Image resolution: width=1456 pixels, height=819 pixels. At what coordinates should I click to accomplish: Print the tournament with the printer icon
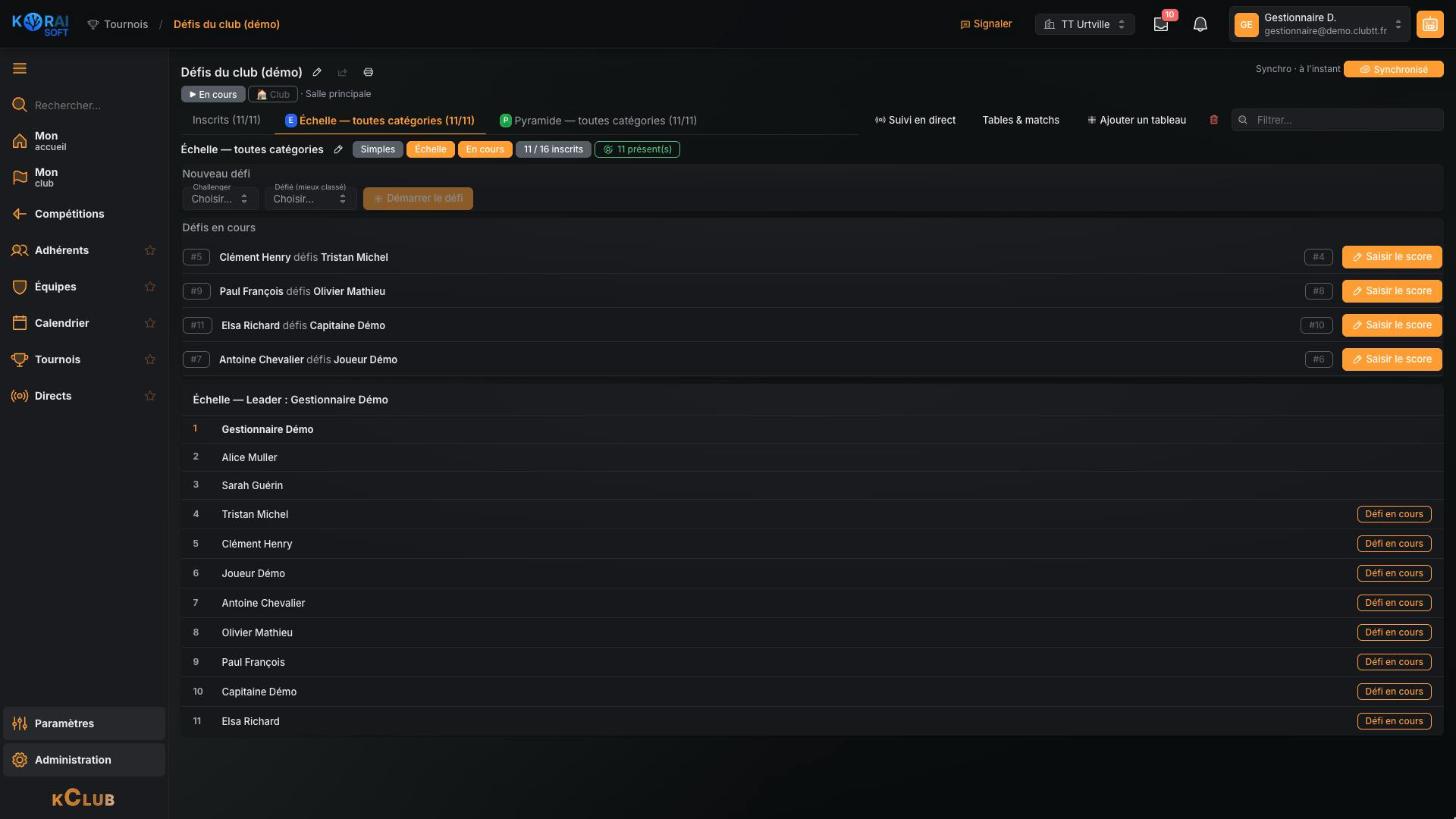click(x=368, y=72)
